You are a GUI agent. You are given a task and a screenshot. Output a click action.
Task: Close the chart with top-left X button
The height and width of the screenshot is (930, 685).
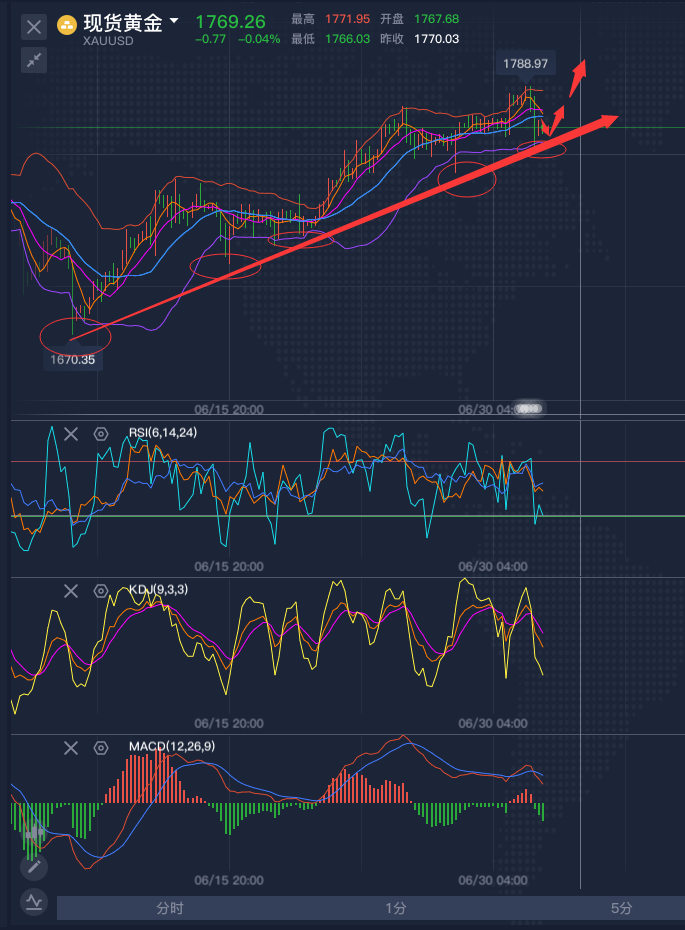pos(35,27)
